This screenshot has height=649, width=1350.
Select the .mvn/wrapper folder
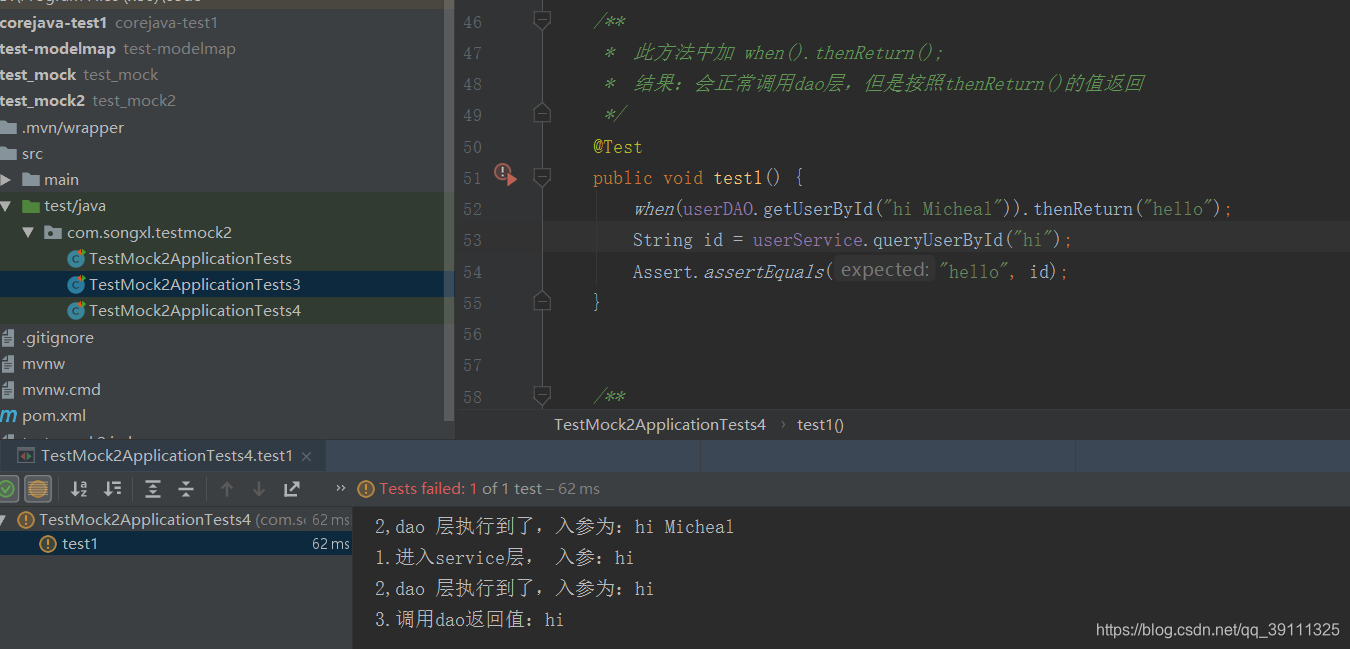[72, 128]
